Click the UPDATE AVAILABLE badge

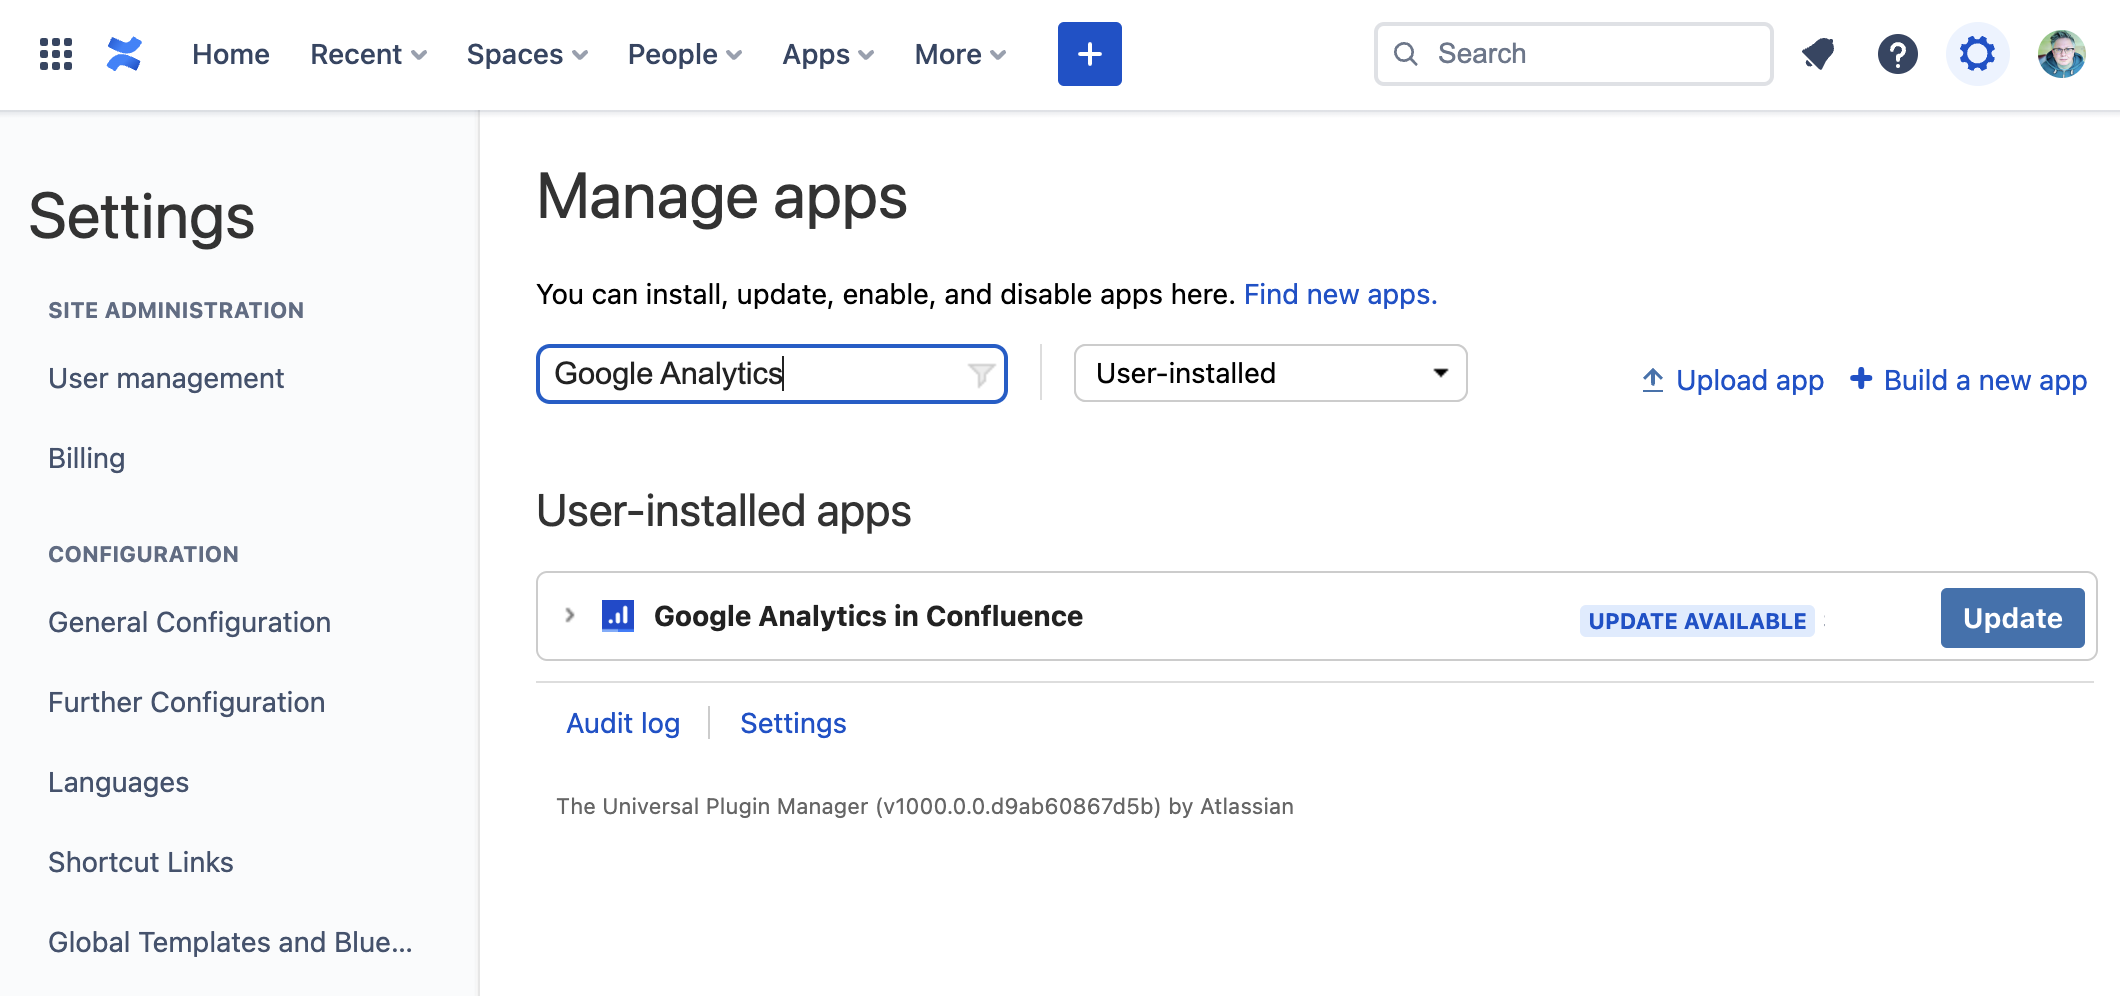click(x=1697, y=621)
